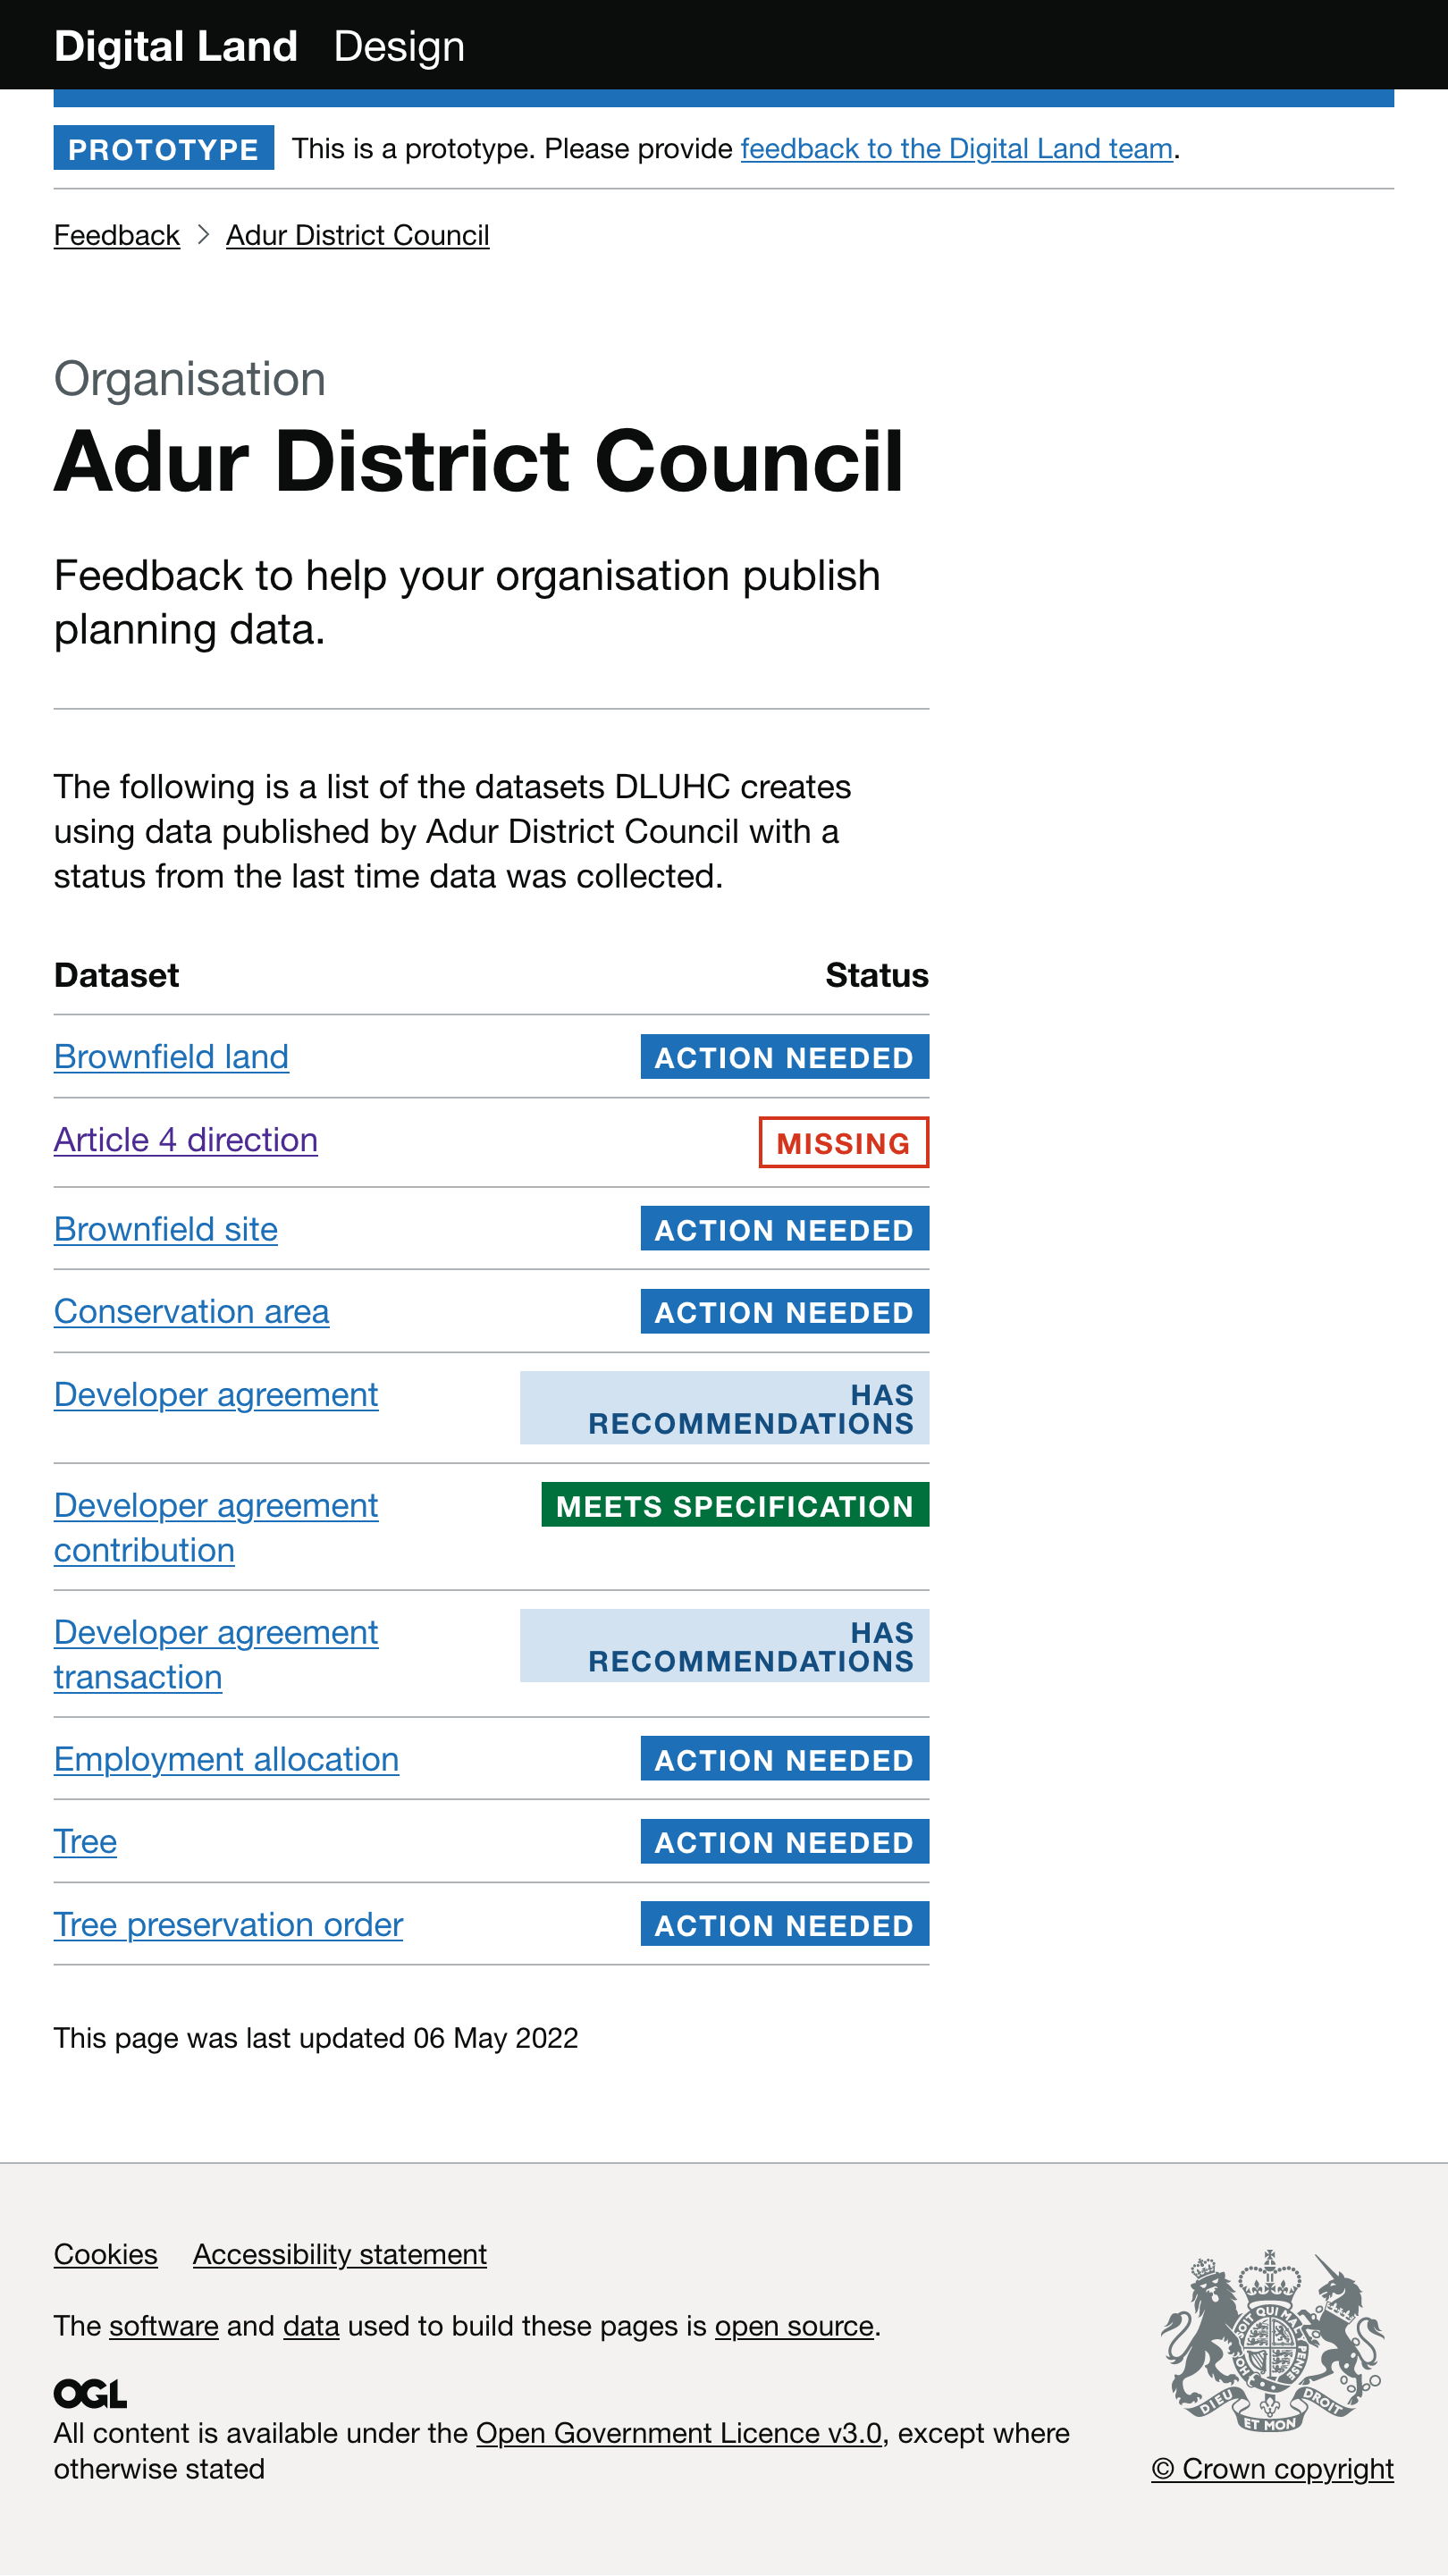Click the green Meets Specification tag
This screenshot has height=2576, width=1448.
(x=734, y=1505)
